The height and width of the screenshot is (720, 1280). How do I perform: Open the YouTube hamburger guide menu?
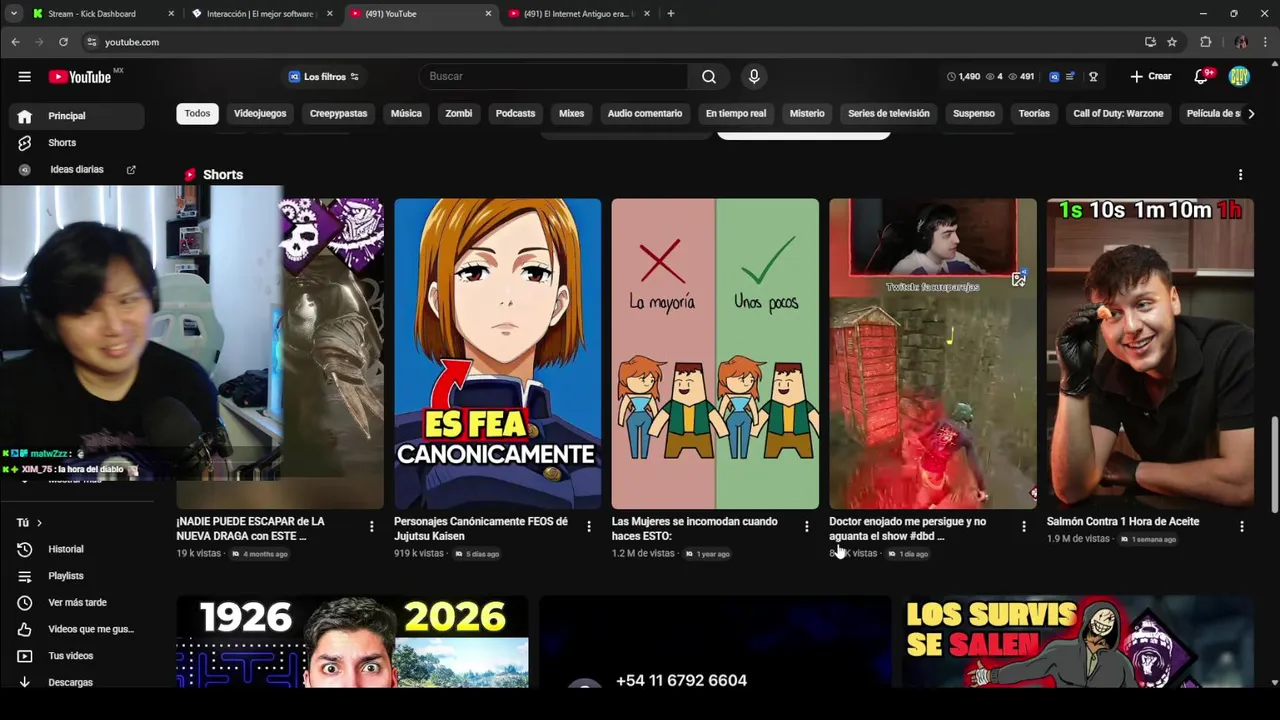24,77
